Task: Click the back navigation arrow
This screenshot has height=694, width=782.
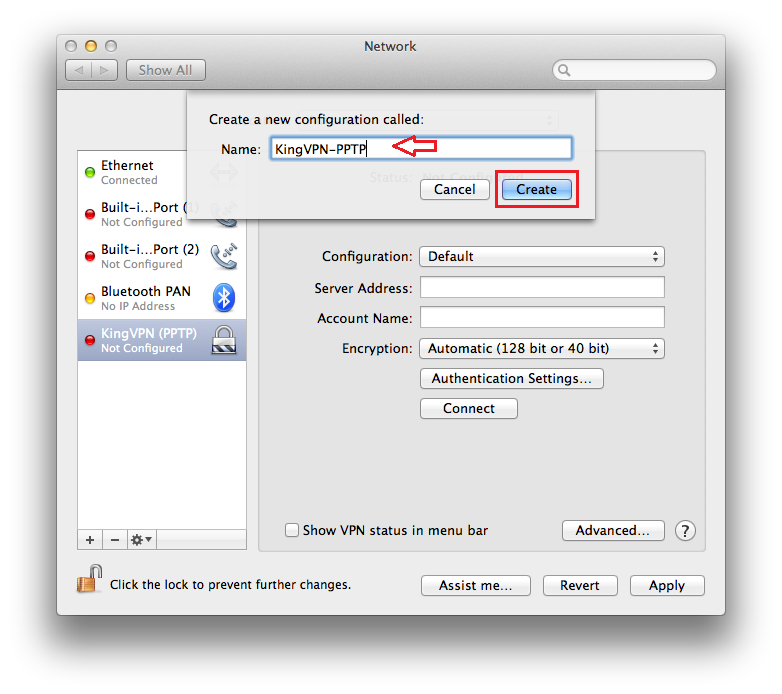Action: (79, 70)
